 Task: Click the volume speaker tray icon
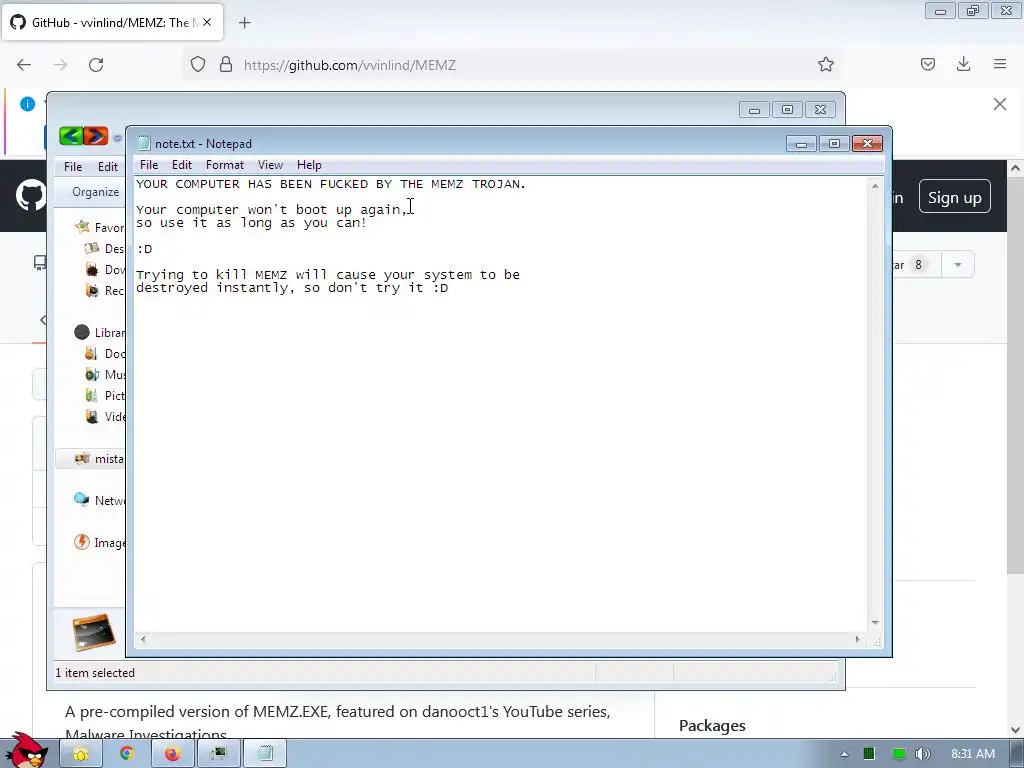[923, 754]
